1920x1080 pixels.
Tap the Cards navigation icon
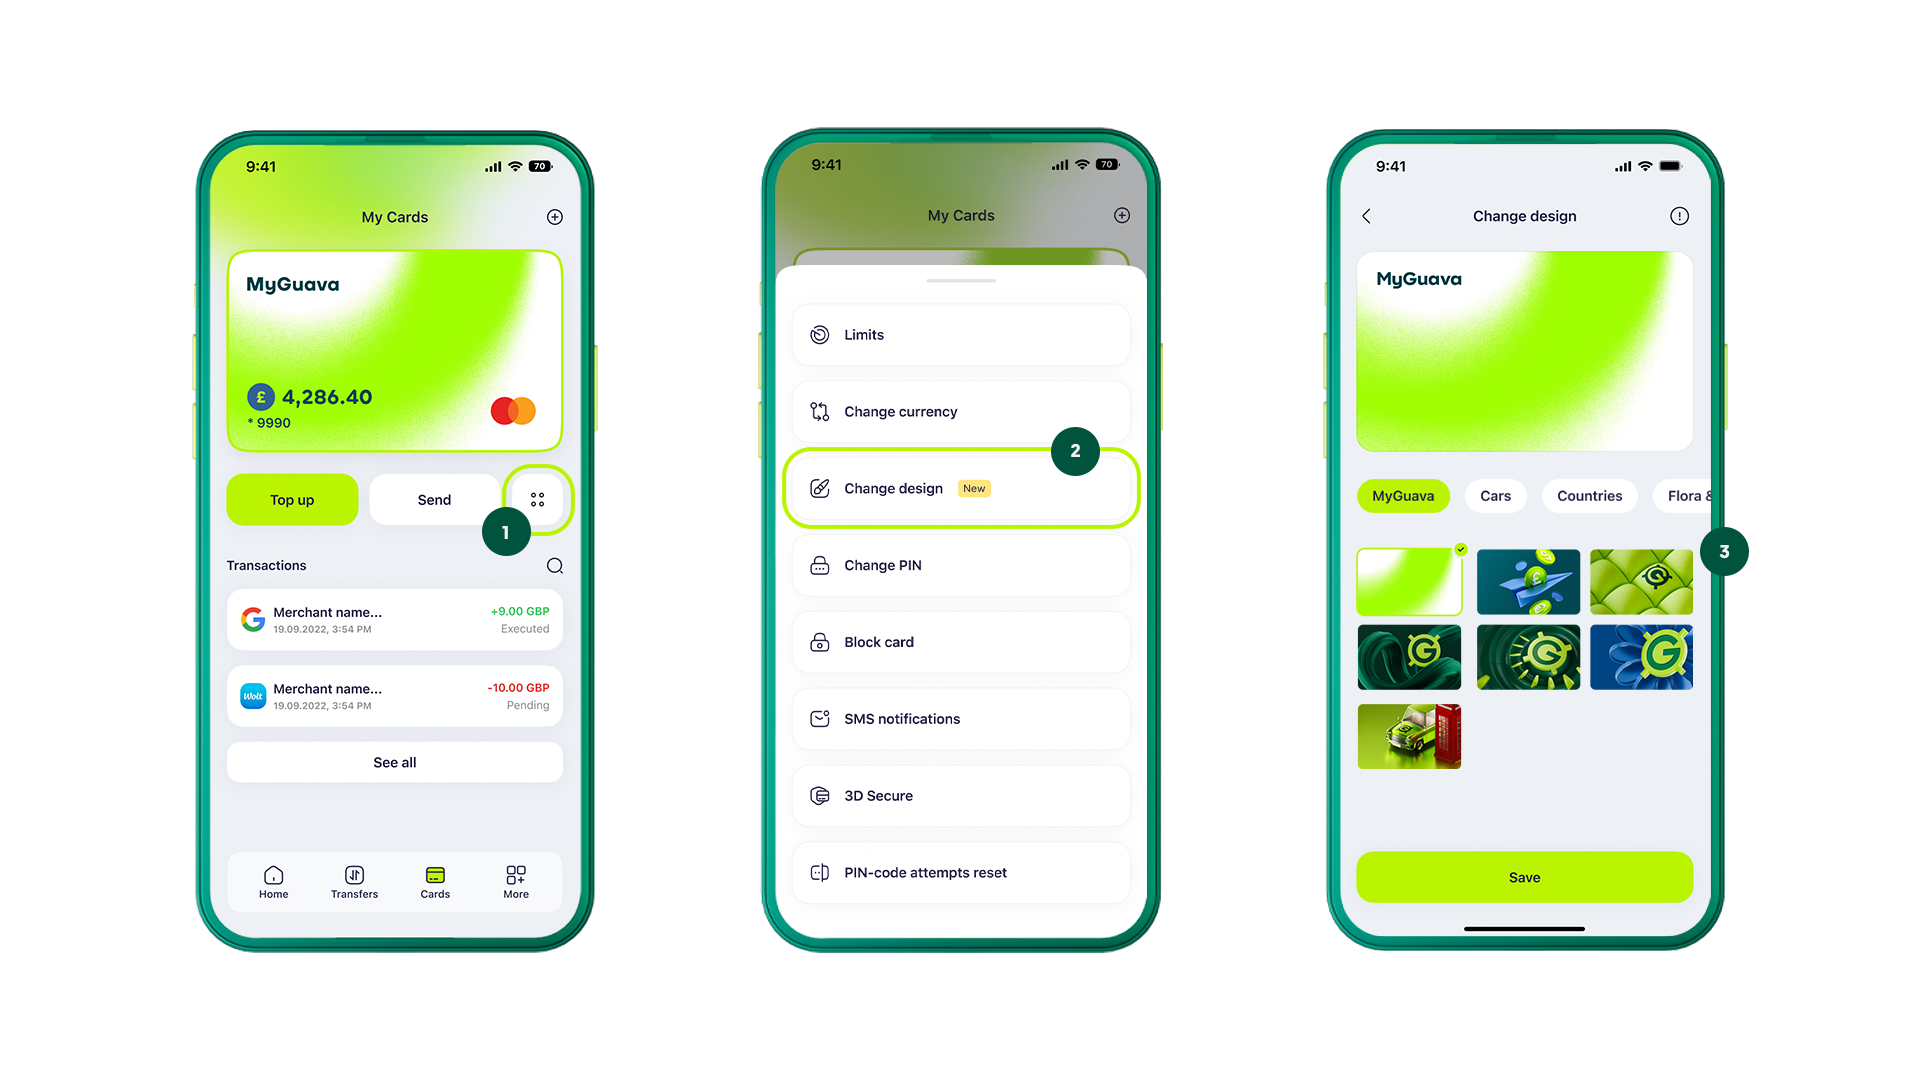click(x=433, y=880)
